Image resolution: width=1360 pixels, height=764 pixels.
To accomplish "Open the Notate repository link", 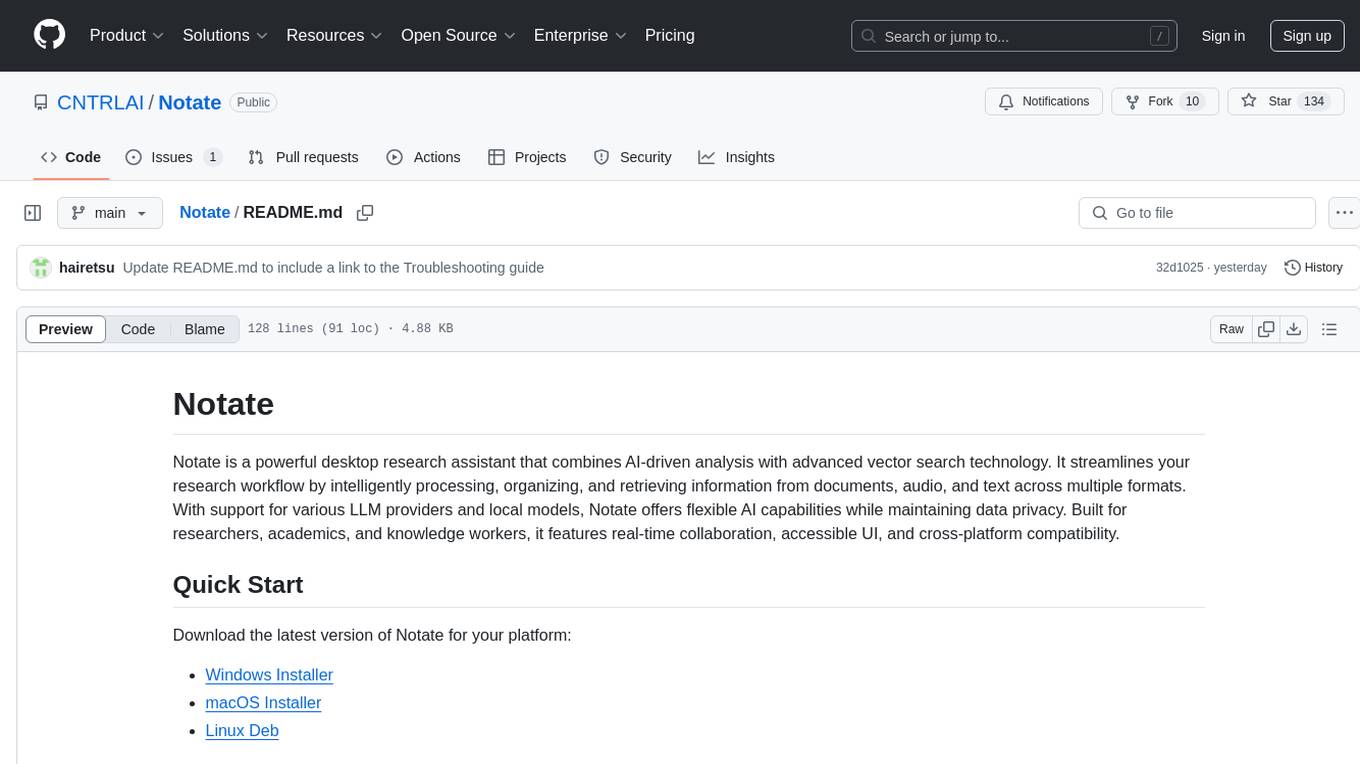I will (190, 102).
